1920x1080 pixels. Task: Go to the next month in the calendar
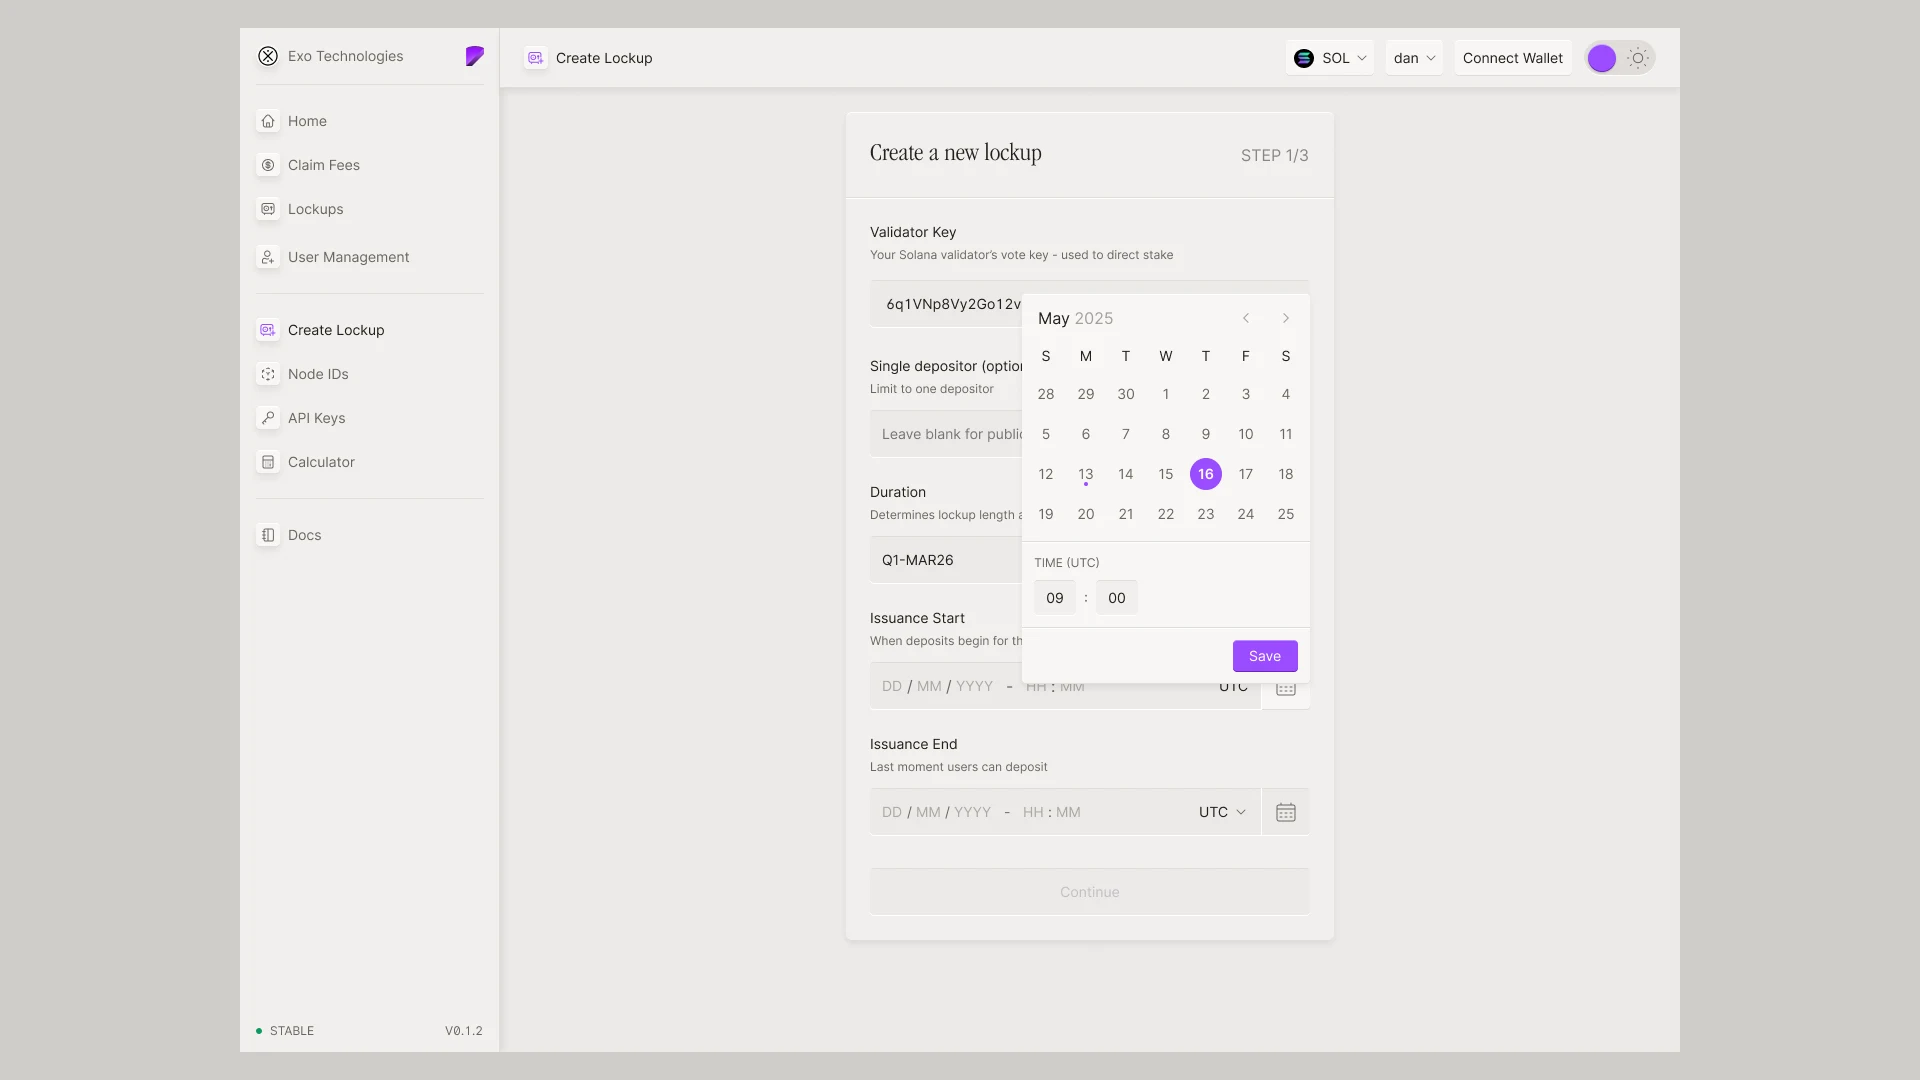point(1286,318)
